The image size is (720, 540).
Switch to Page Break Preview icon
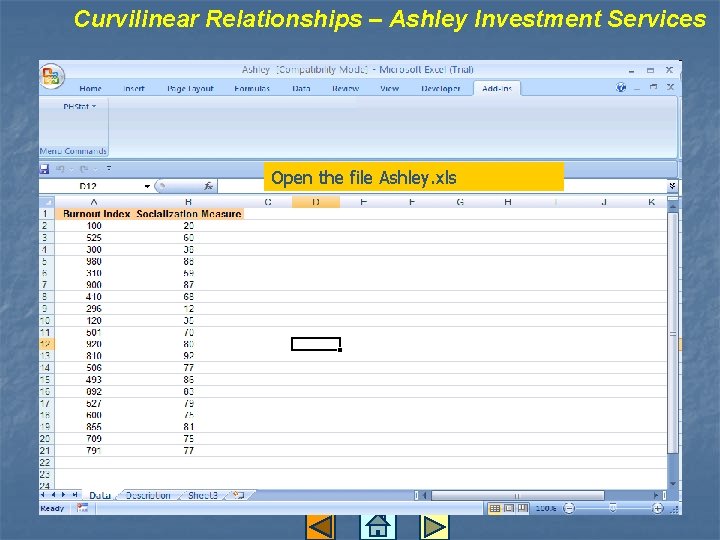point(523,508)
